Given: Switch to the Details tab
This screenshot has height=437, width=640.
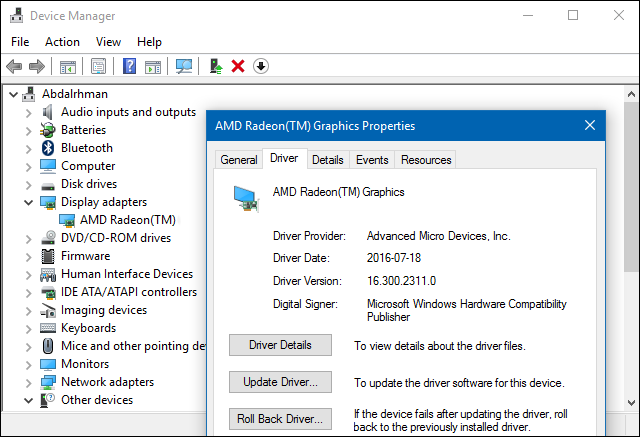Looking at the screenshot, I should [x=327, y=160].
